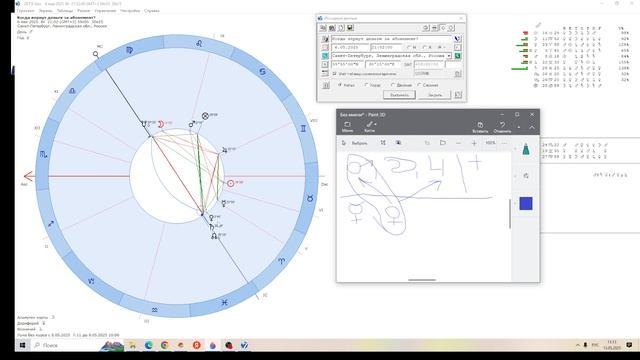Click Отменить in the Paint 3D window
The height and width of the screenshot is (360, 640).
(502, 127)
